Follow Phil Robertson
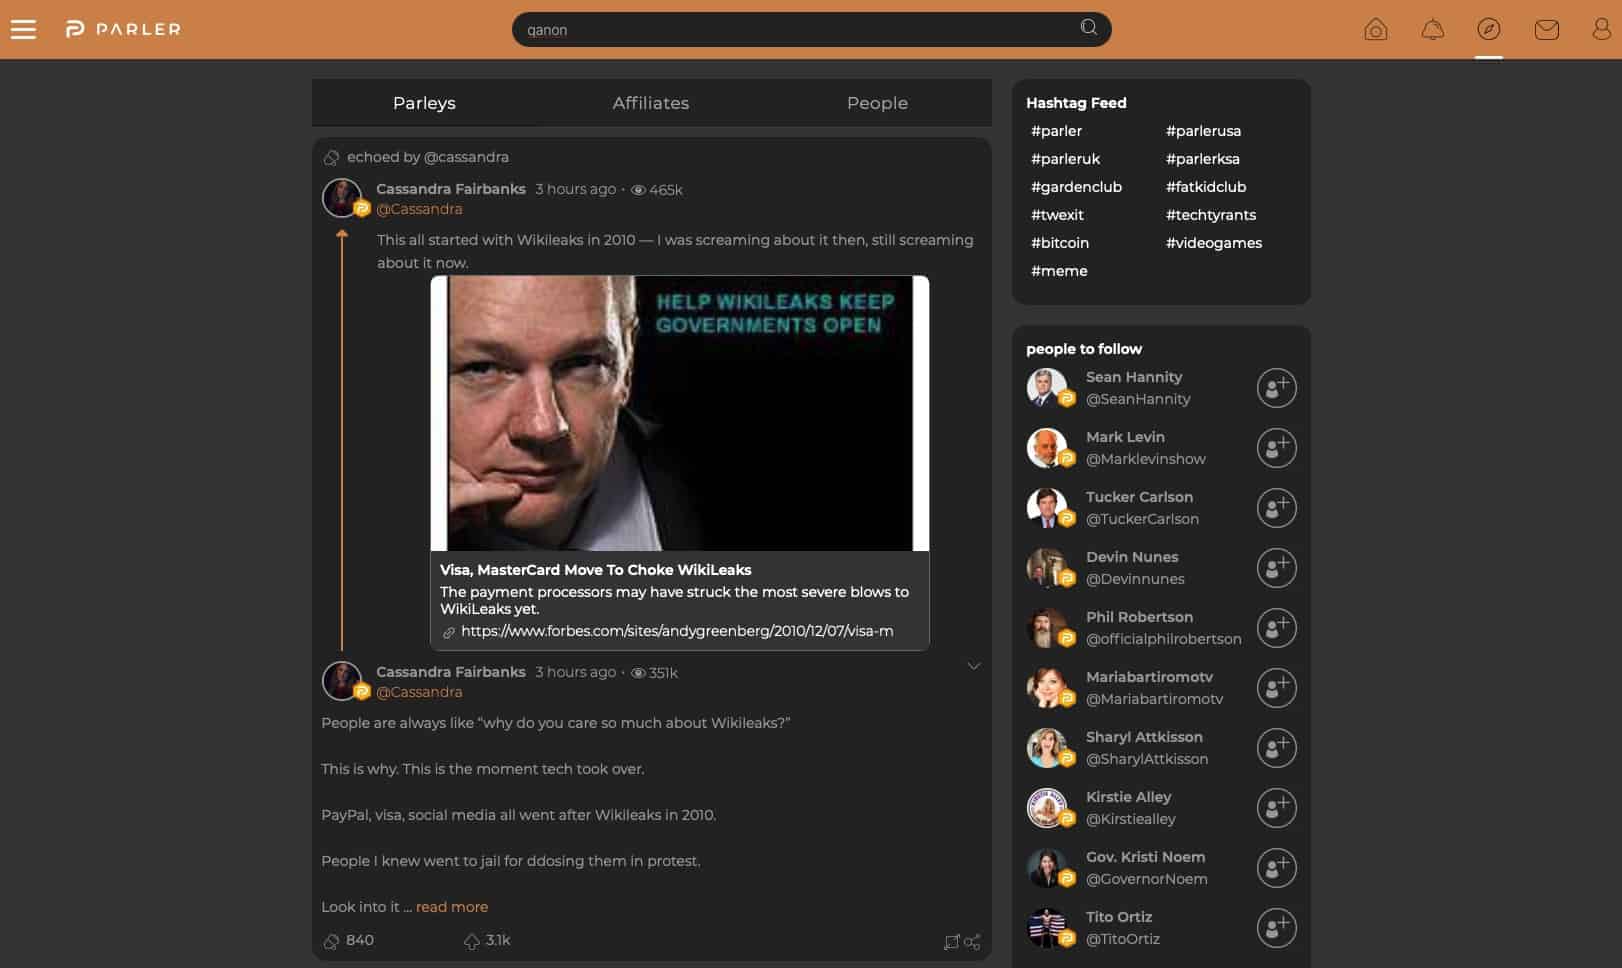Viewport: 1622px width, 968px height. [x=1277, y=628]
